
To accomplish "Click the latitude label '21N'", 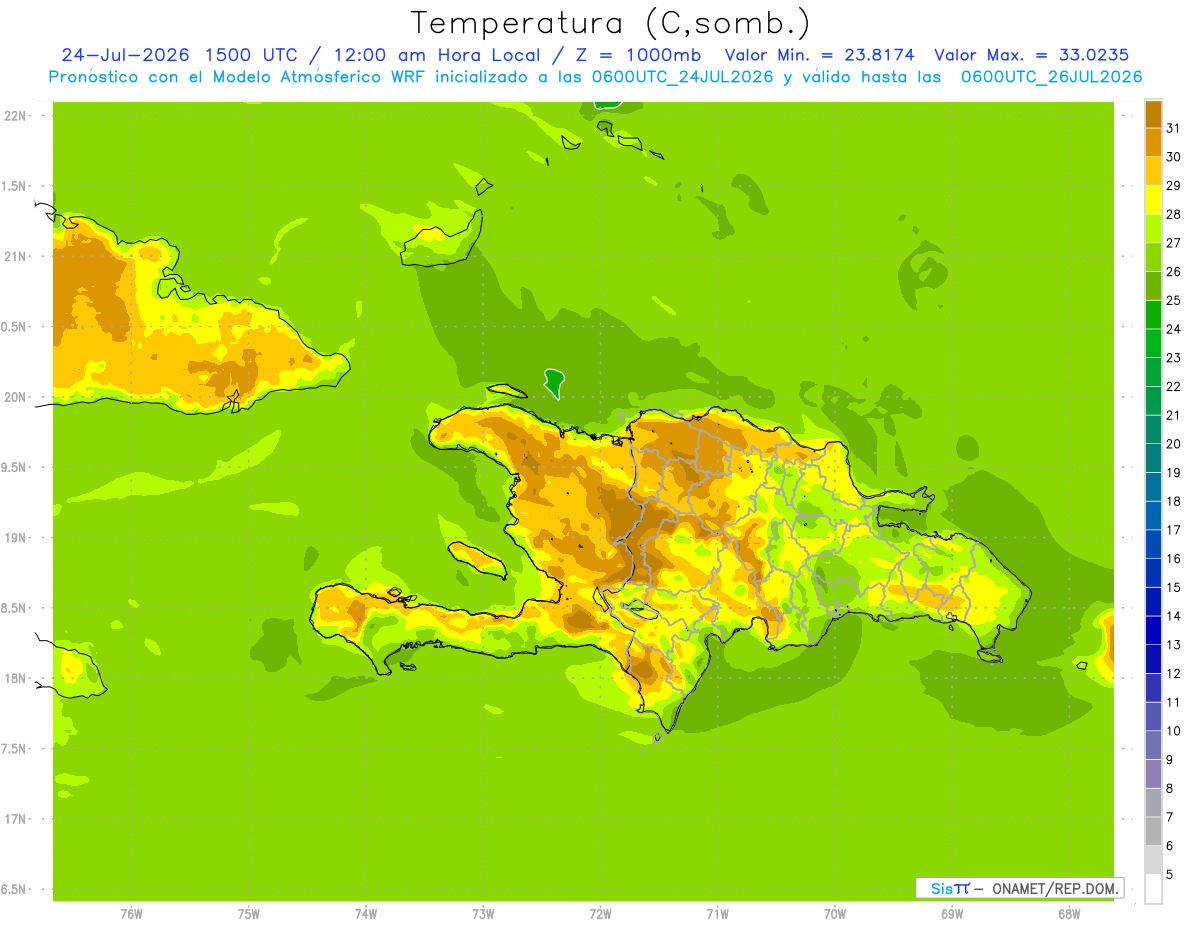I will pyautogui.click(x=15, y=256).
